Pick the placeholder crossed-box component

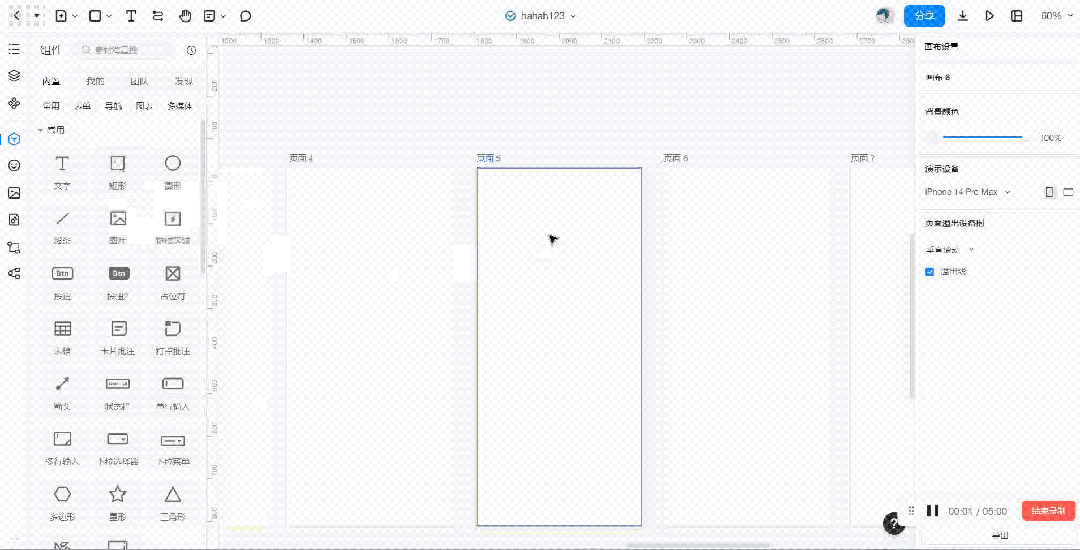coord(172,282)
